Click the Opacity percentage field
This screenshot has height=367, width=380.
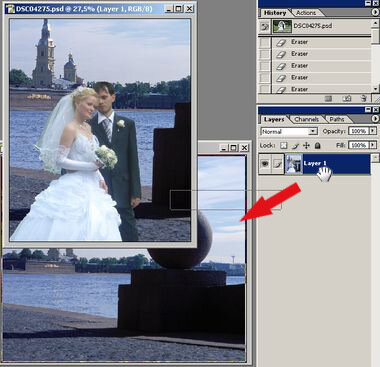(358, 131)
